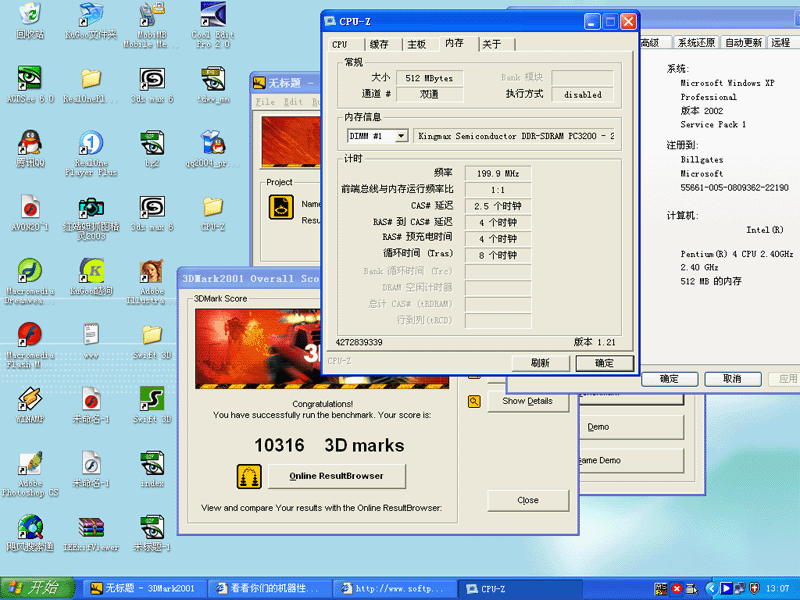
Task: Click 取消 in System Properties window
Action: point(733,379)
